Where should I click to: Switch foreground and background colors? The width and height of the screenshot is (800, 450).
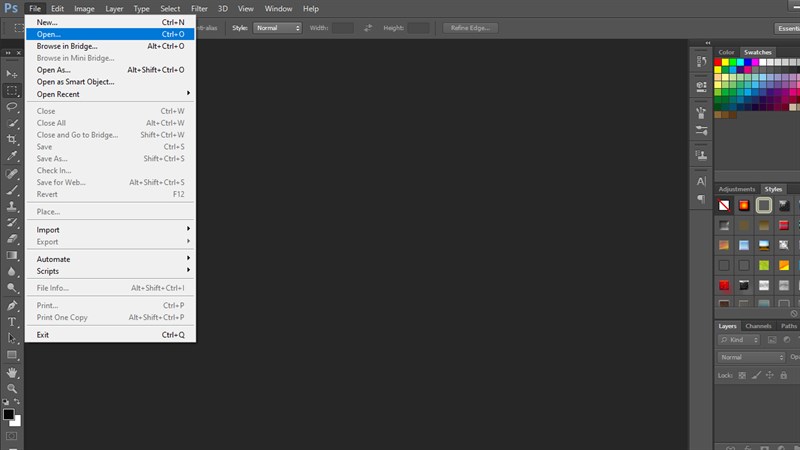(17, 402)
